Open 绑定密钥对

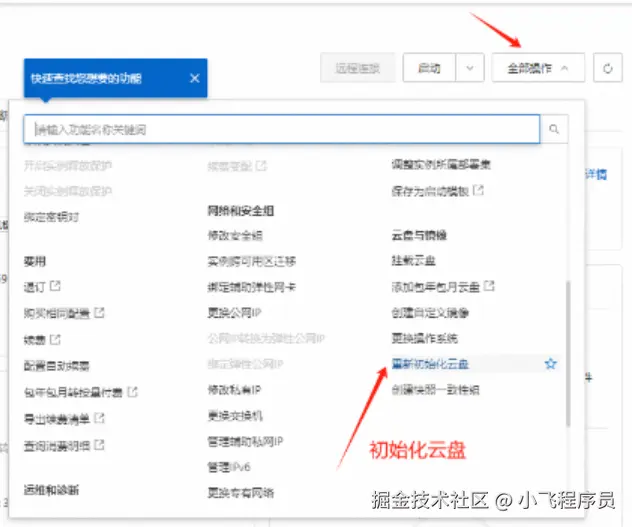[51, 217]
